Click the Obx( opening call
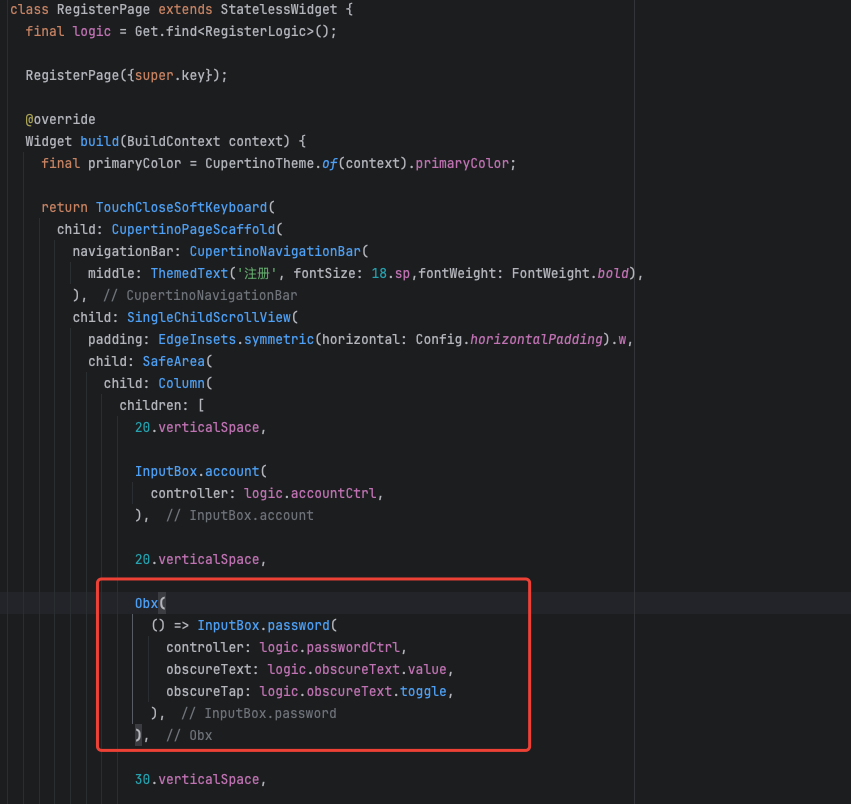 pyautogui.click(x=150, y=604)
